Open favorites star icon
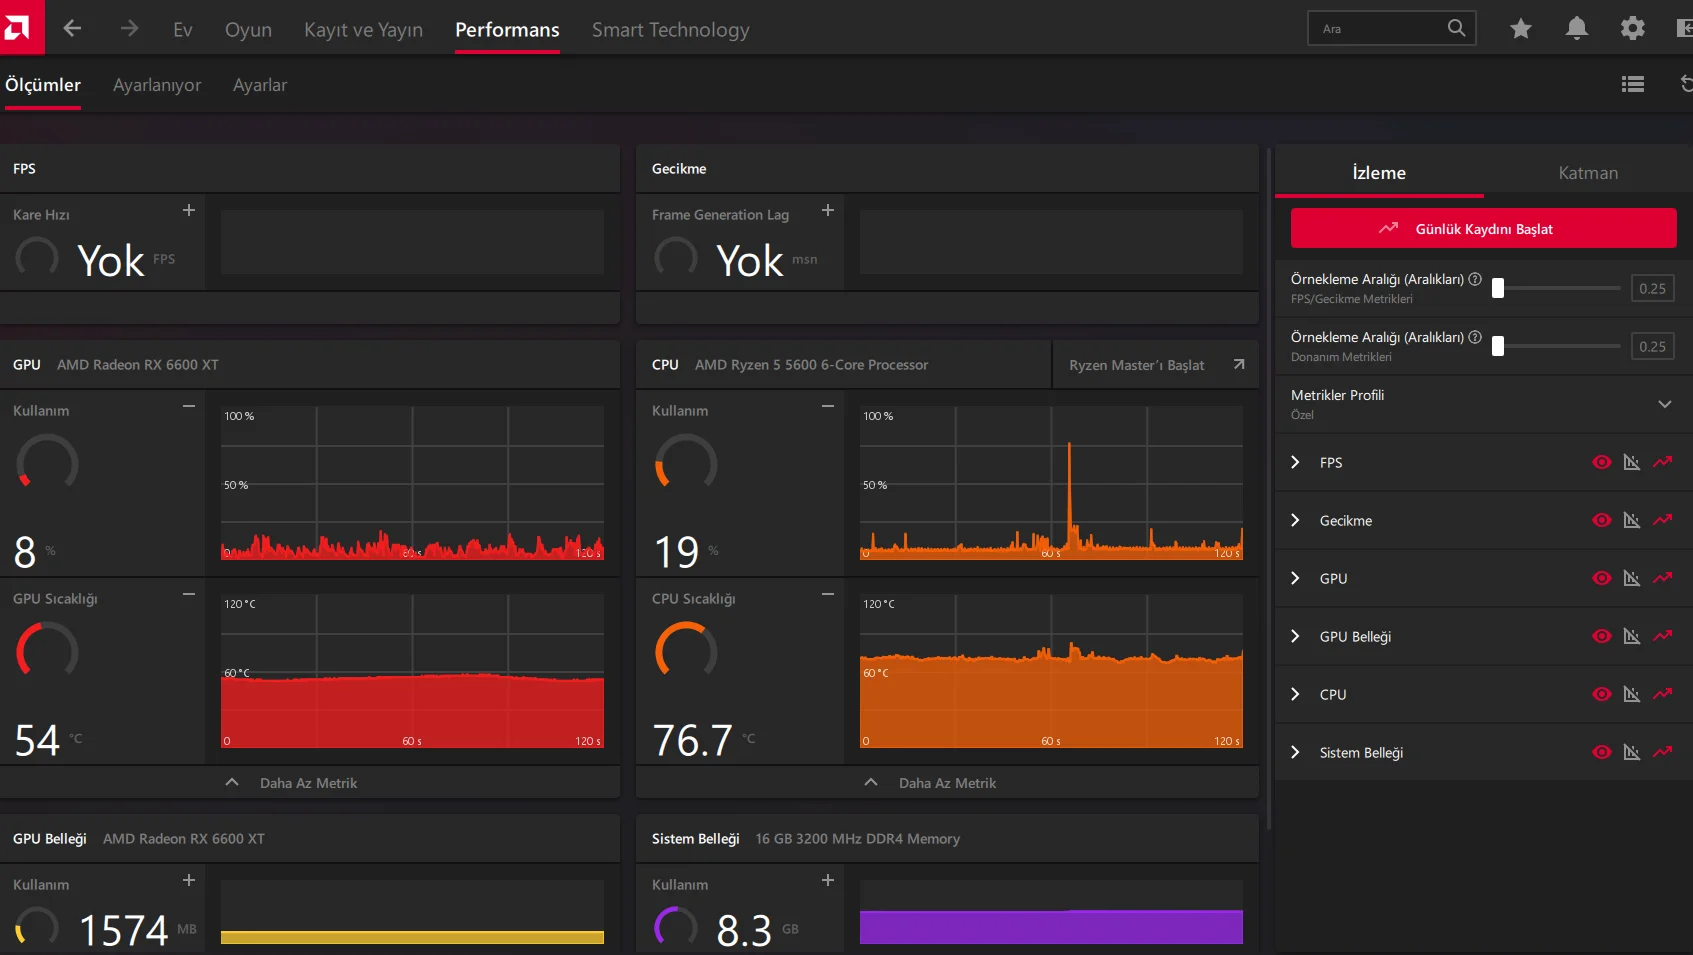Image resolution: width=1693 pixels, height=955 pixels. click(1521, 28)
